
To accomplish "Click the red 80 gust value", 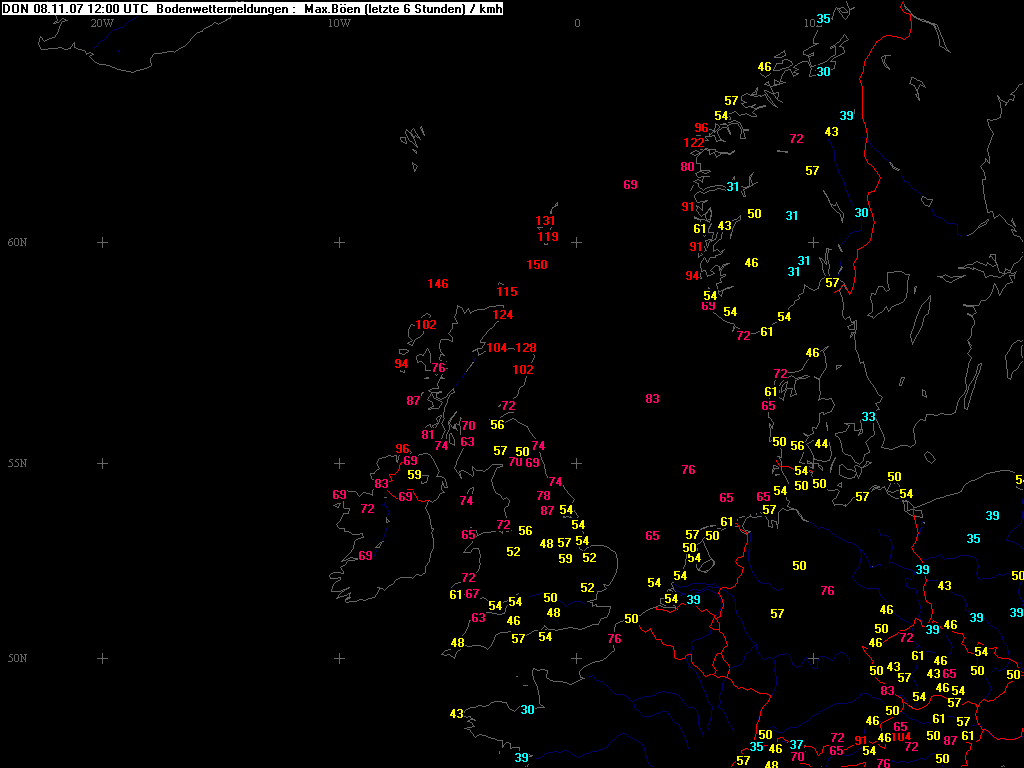I will tap(687, 167).
